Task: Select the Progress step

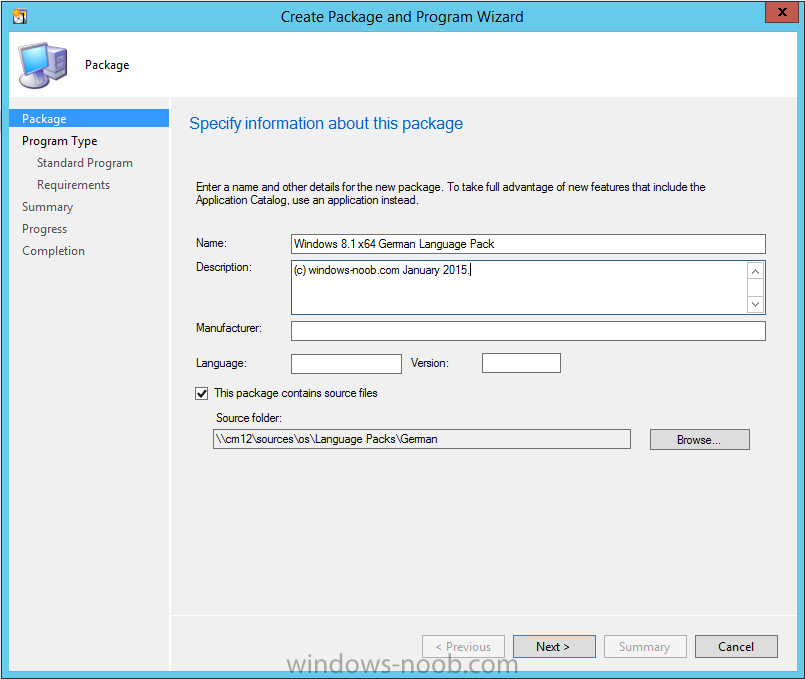Action: point(44,229)
